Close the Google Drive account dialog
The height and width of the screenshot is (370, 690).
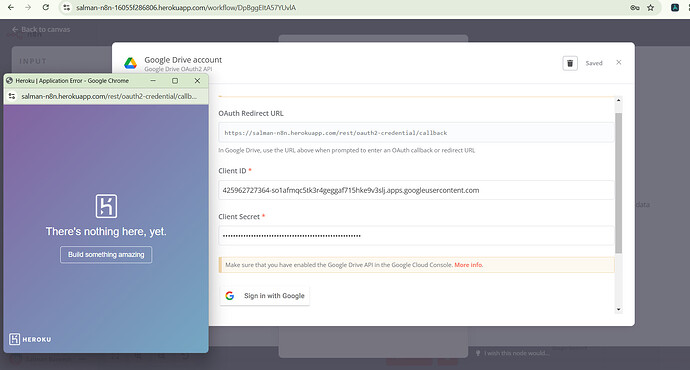point(619,62)
